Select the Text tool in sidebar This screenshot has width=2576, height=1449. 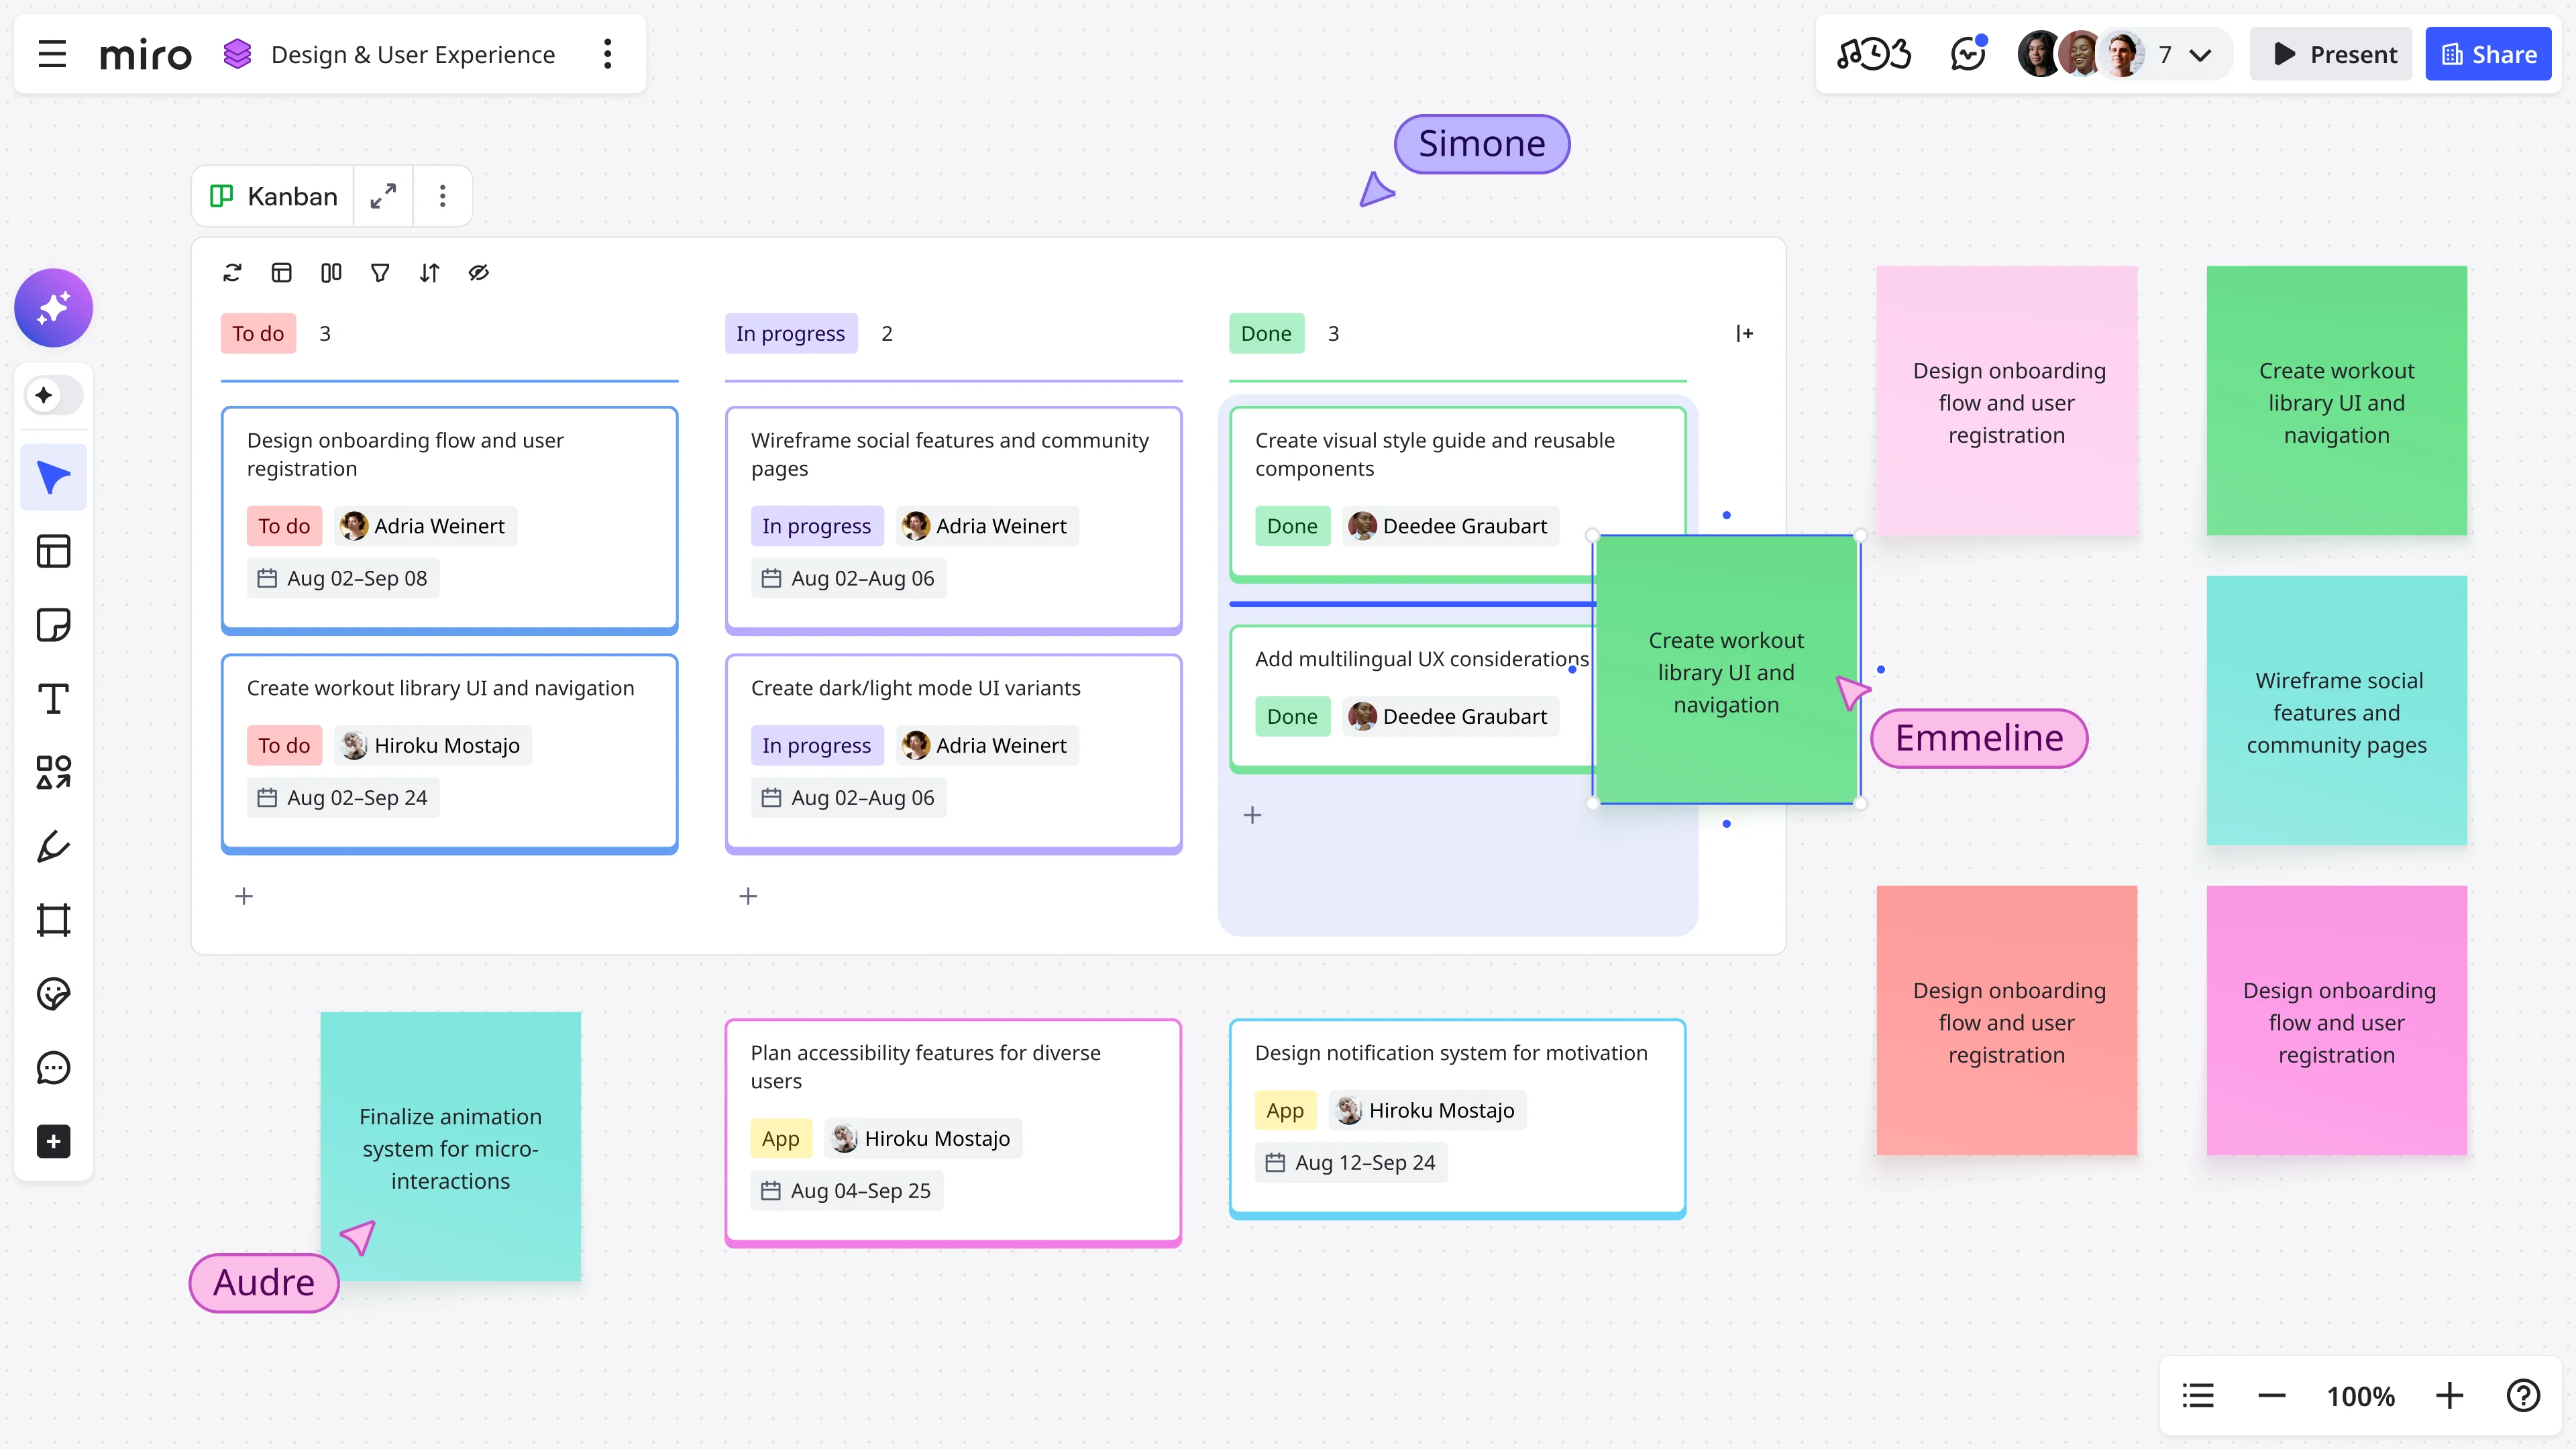point(53,698)
